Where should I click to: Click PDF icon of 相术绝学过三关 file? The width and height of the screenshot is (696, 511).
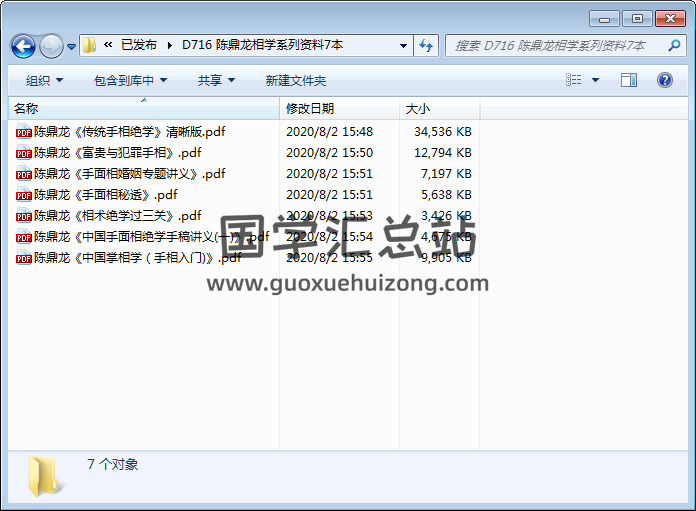coord(24,216)
